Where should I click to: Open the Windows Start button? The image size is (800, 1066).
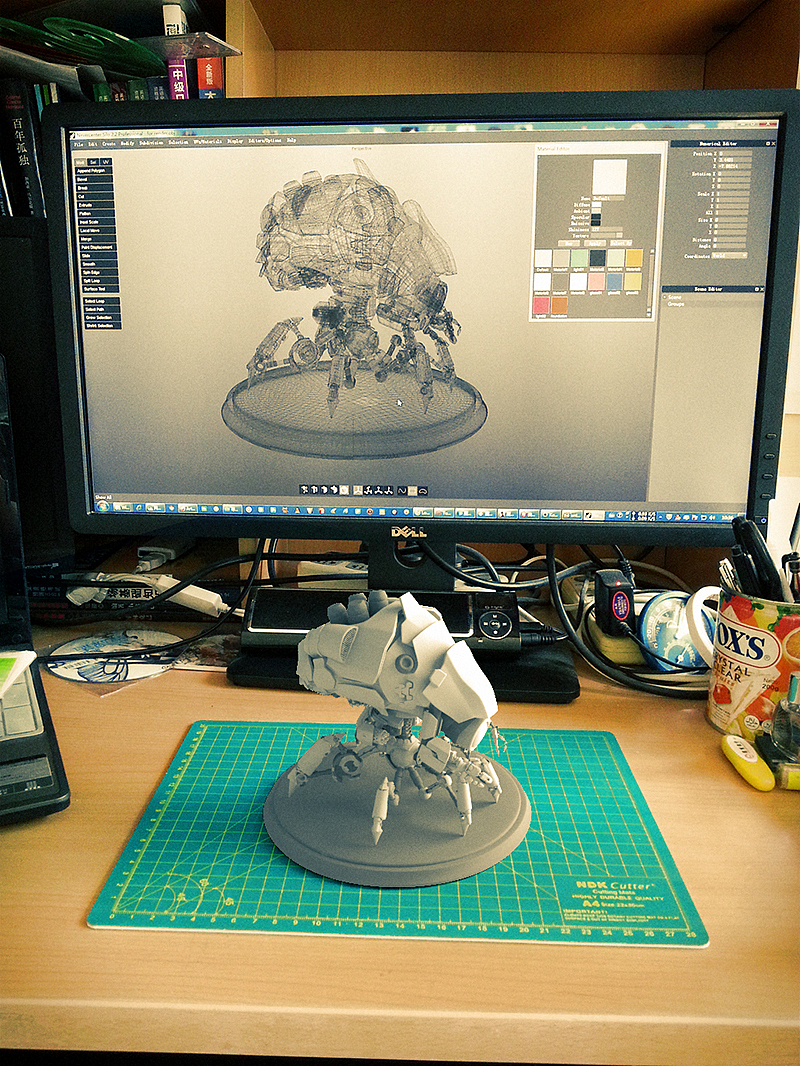[x=102, y=506]
